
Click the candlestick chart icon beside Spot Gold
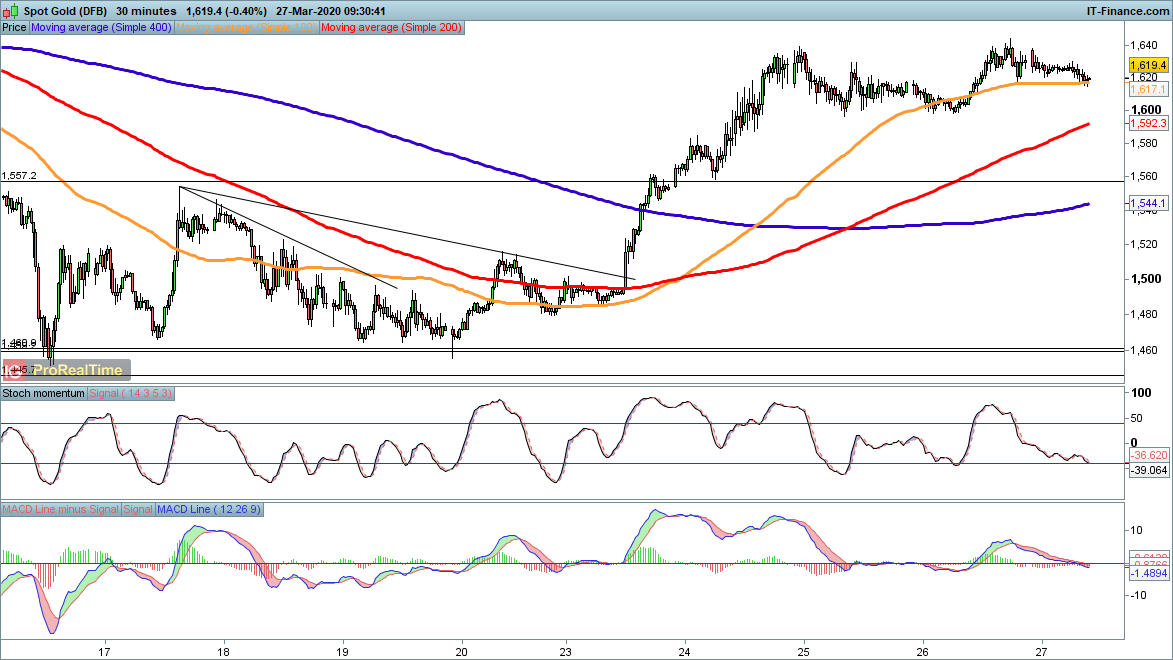point(10,11)
